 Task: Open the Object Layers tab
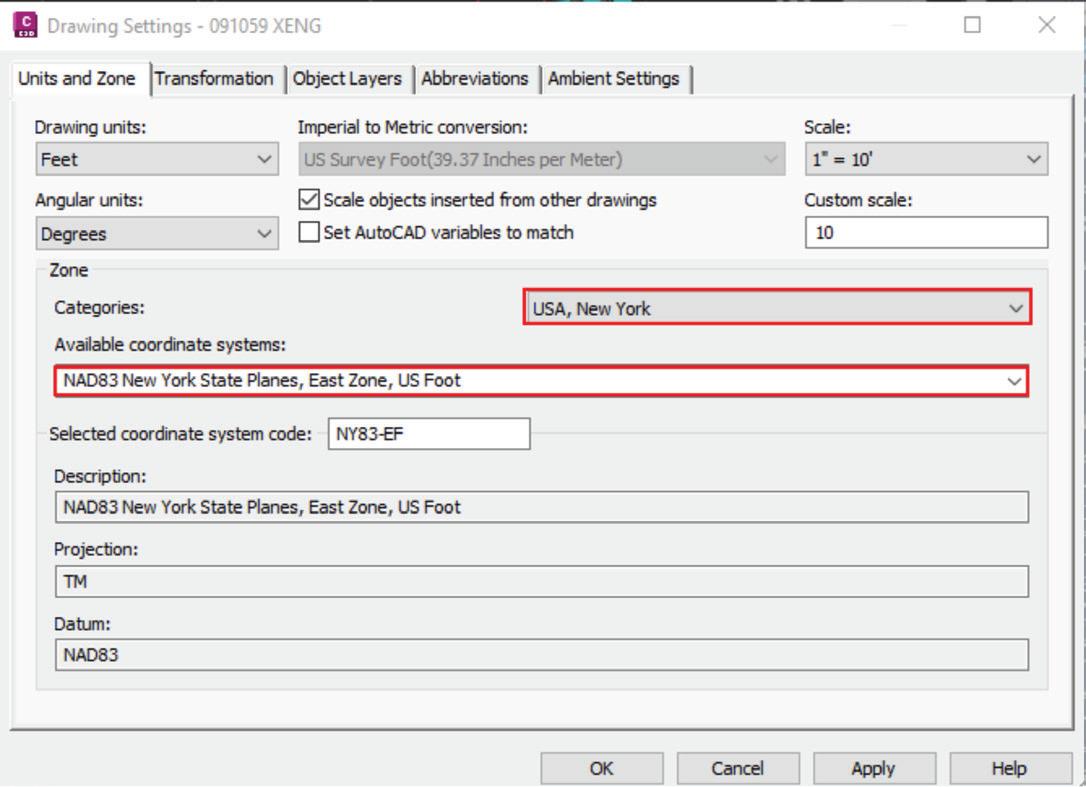pos(347,79)
